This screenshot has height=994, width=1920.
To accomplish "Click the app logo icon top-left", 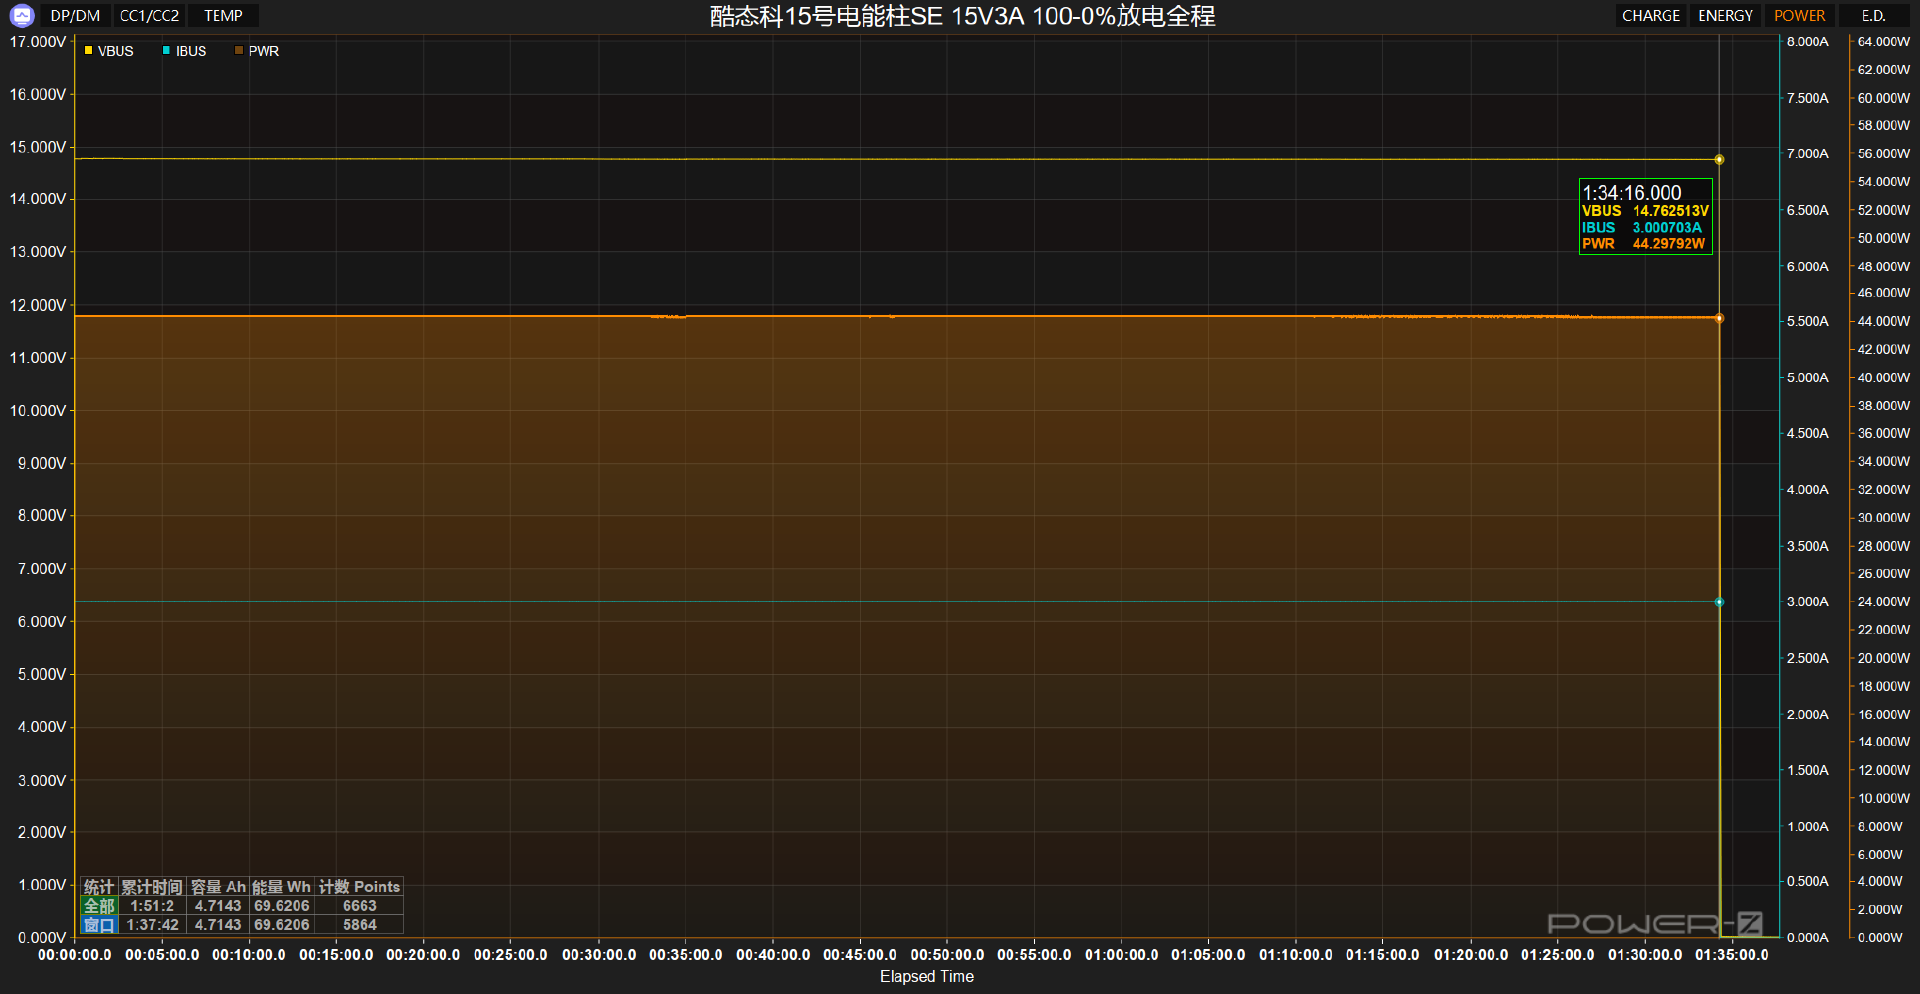I will 22,15.
